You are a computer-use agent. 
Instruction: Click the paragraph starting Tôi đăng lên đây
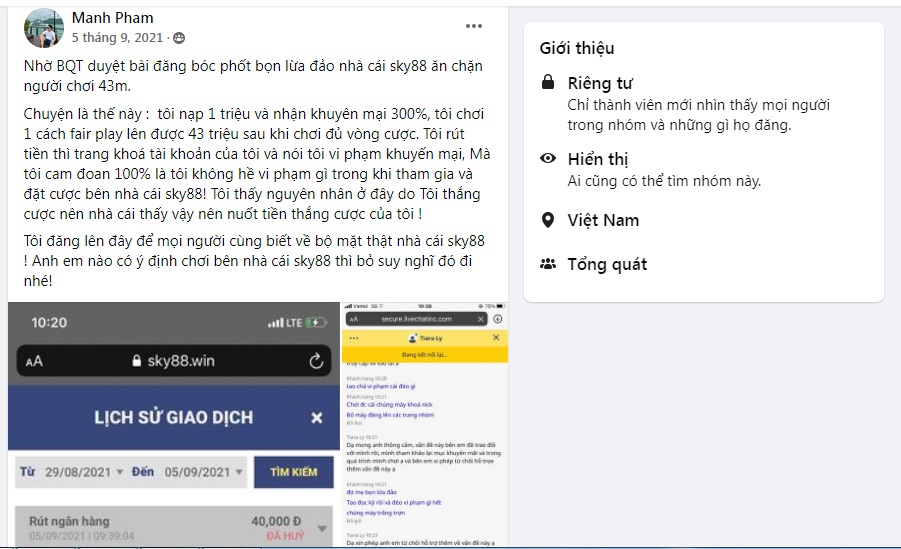[x=254, y=261]
